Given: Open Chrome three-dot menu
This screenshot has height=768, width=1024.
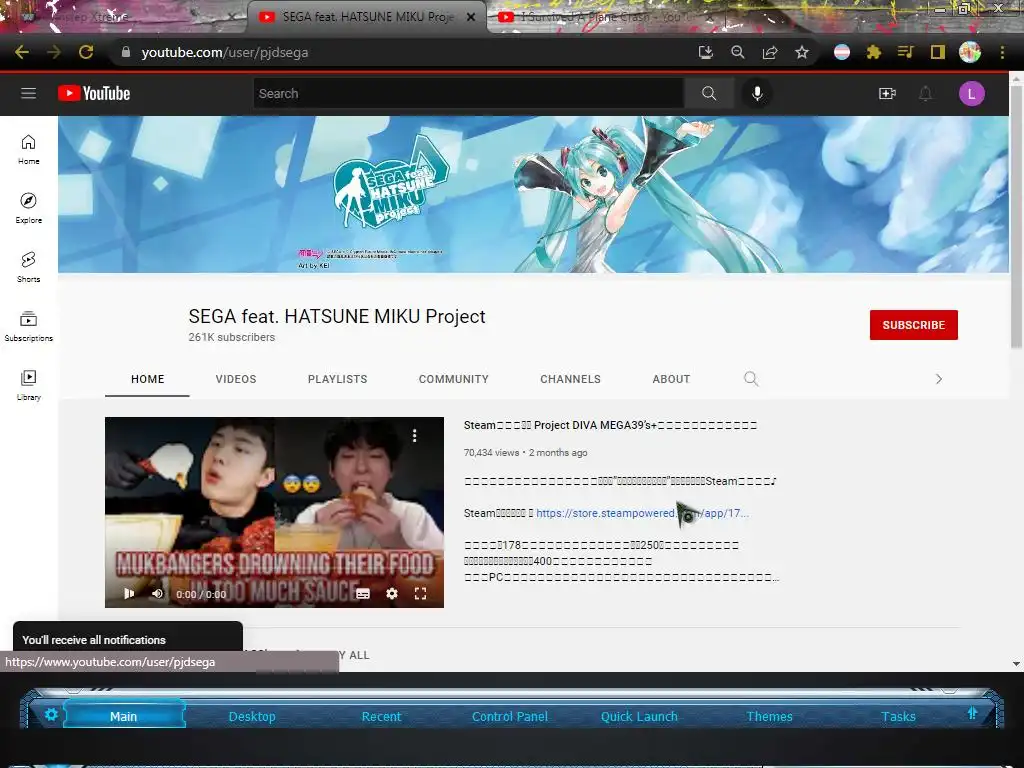Looking at the screenshot, I should [1002, 52].
